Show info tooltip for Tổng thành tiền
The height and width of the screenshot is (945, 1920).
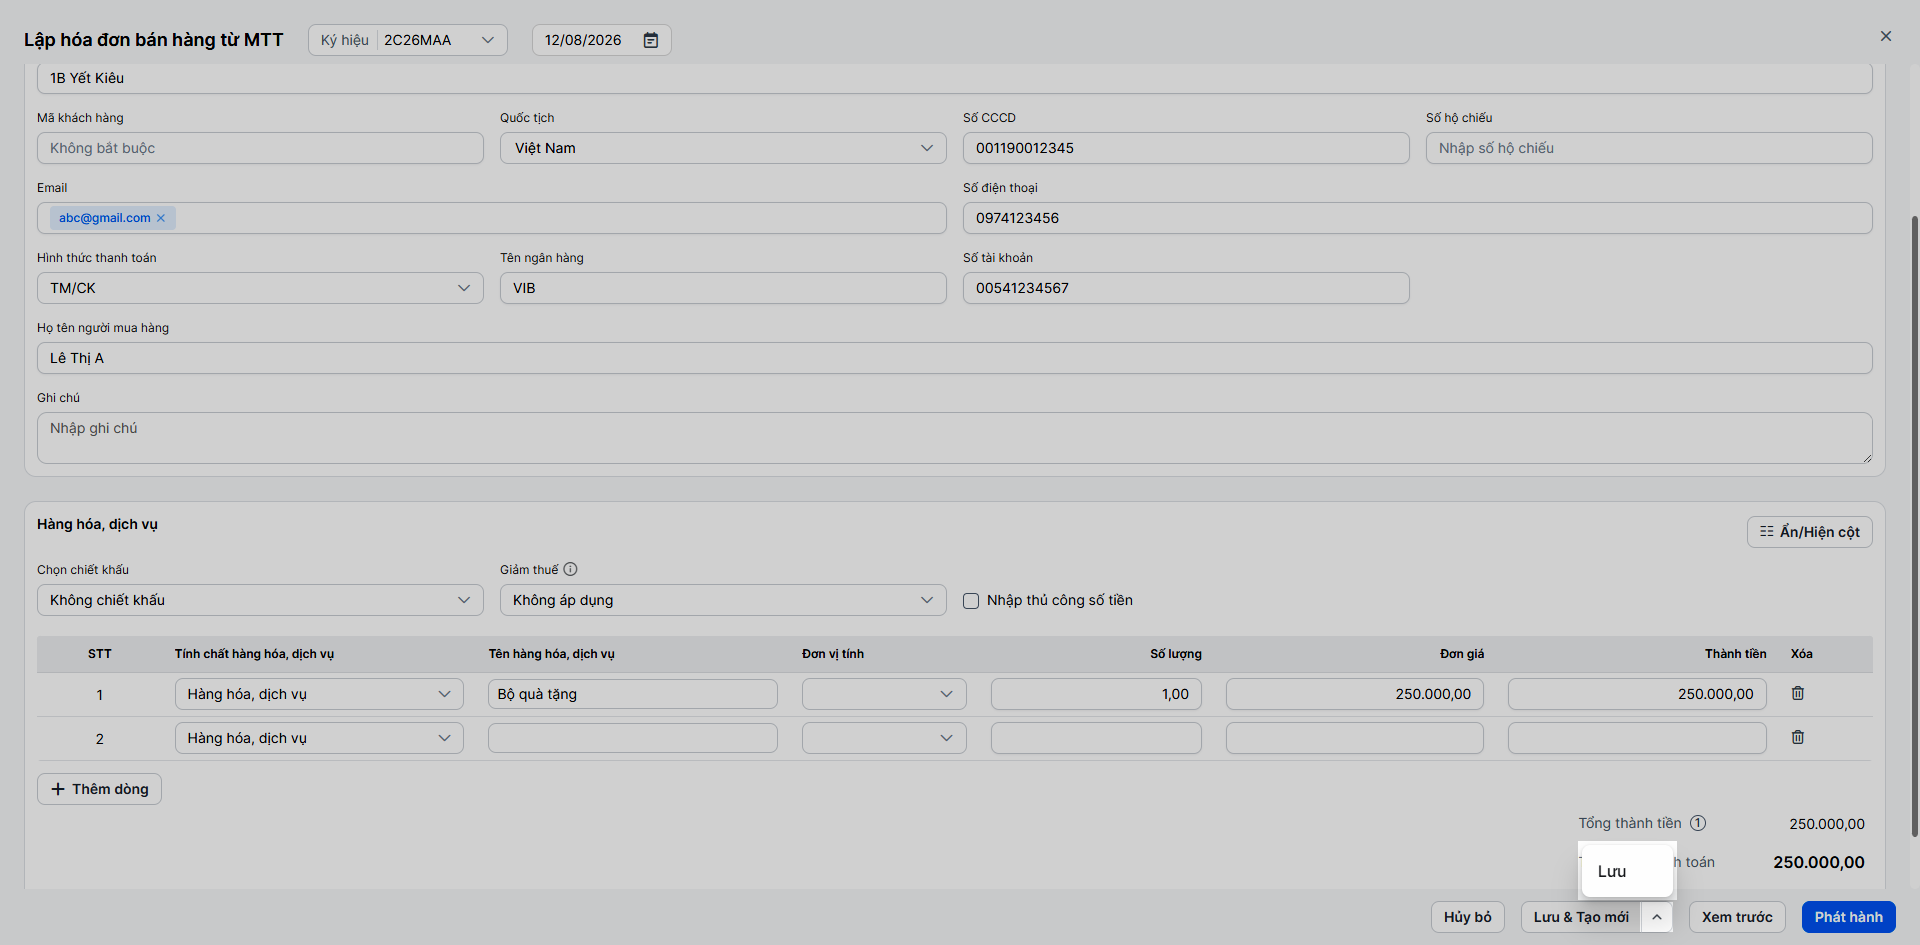coord(1698,823)
